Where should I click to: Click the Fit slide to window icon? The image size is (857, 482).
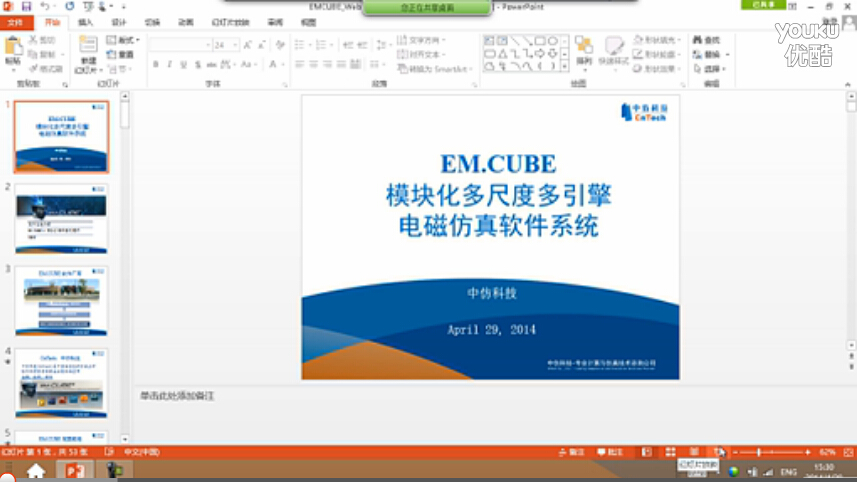coord(848,452)
